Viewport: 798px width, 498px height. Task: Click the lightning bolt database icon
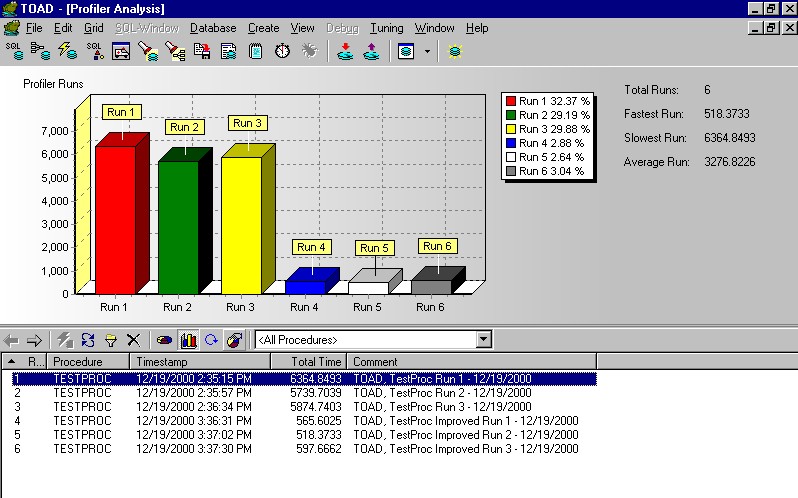[x=68, y=51]
